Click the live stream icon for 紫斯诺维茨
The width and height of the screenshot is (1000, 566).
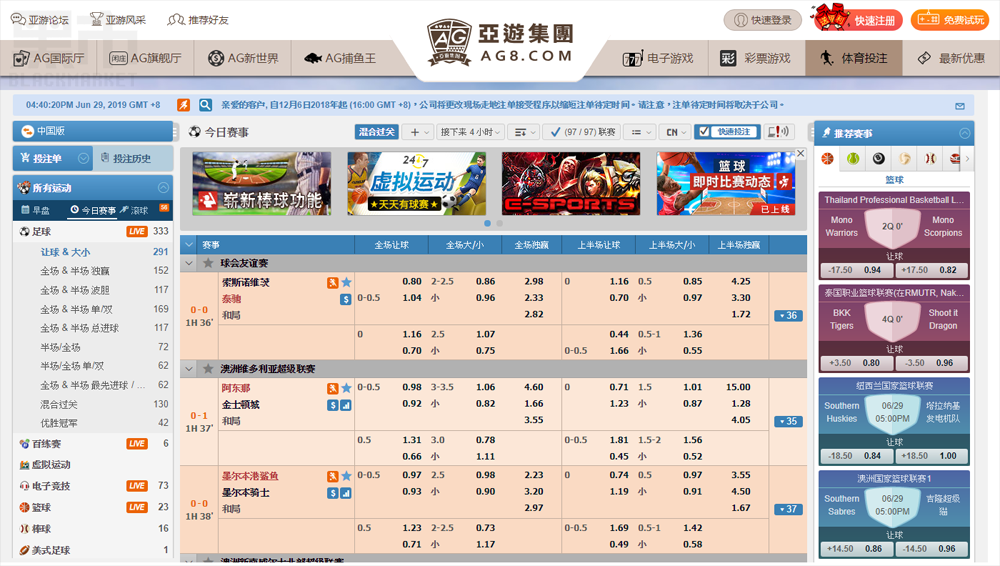333,283
